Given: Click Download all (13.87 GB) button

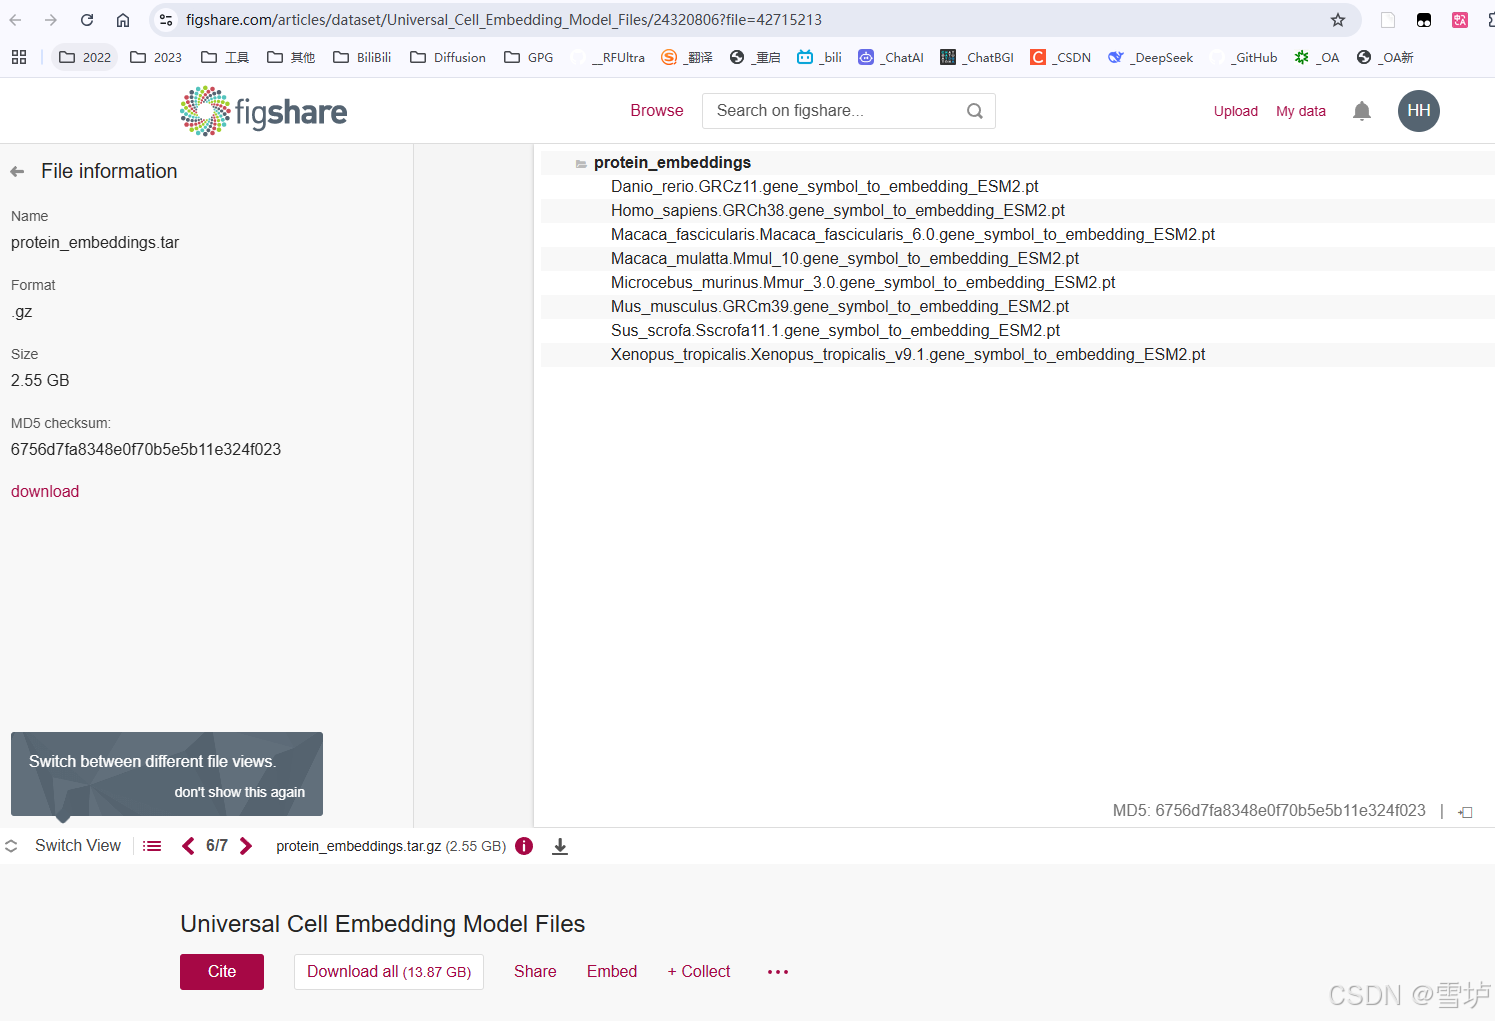Looking at the screenshot, I should [x=389, y=972].
